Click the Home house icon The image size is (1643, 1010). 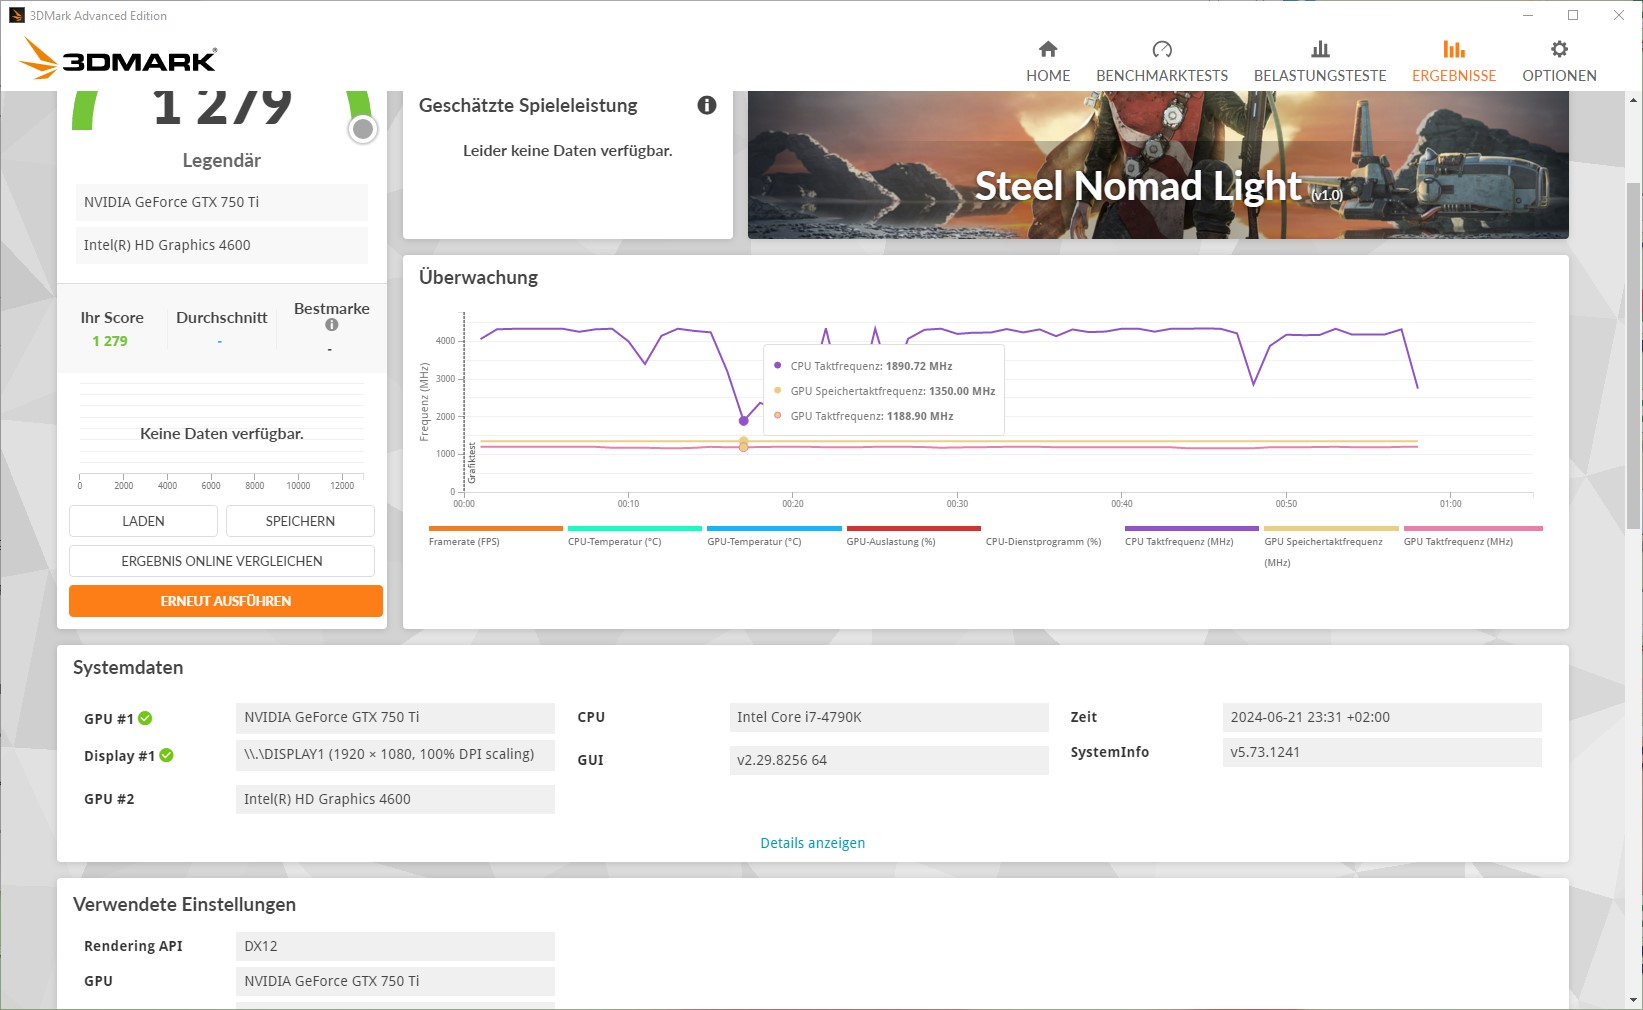(1048, 49)
